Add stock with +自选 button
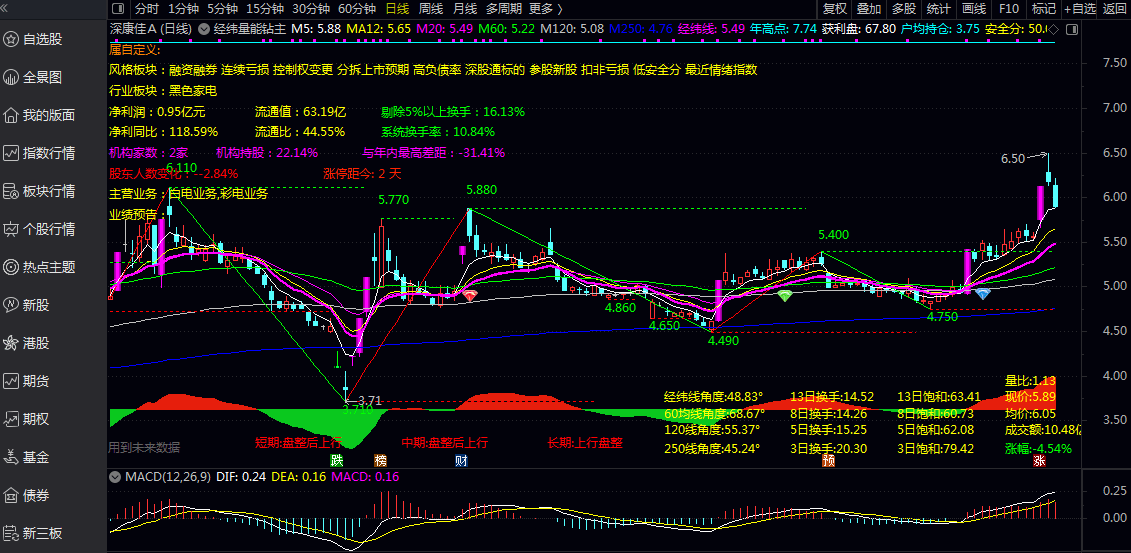The image size is (1131, 553). (x=1080, y=9)
